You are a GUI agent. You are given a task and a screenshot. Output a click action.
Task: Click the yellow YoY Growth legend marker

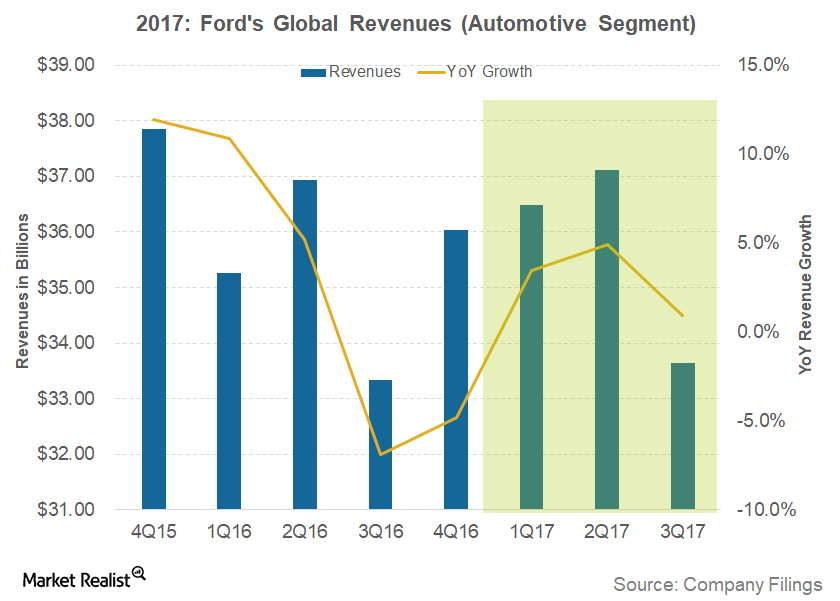pyautogui.click(x=430, y=71)
